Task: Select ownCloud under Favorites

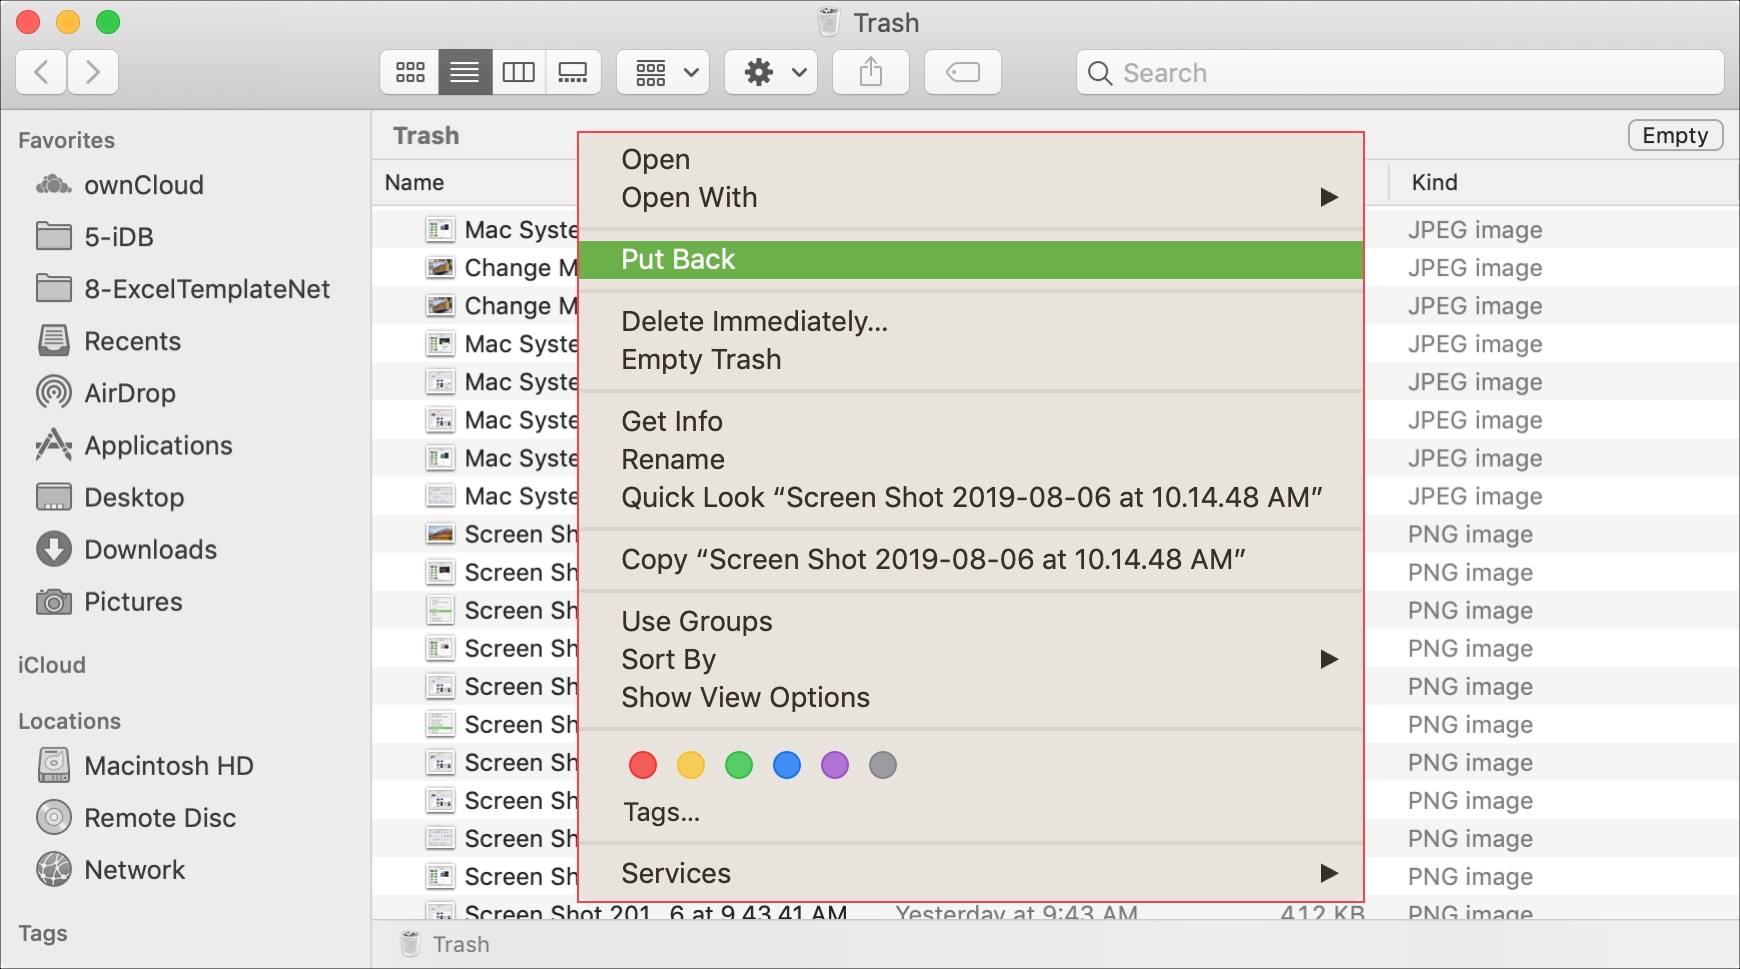Action: point(145,184)
